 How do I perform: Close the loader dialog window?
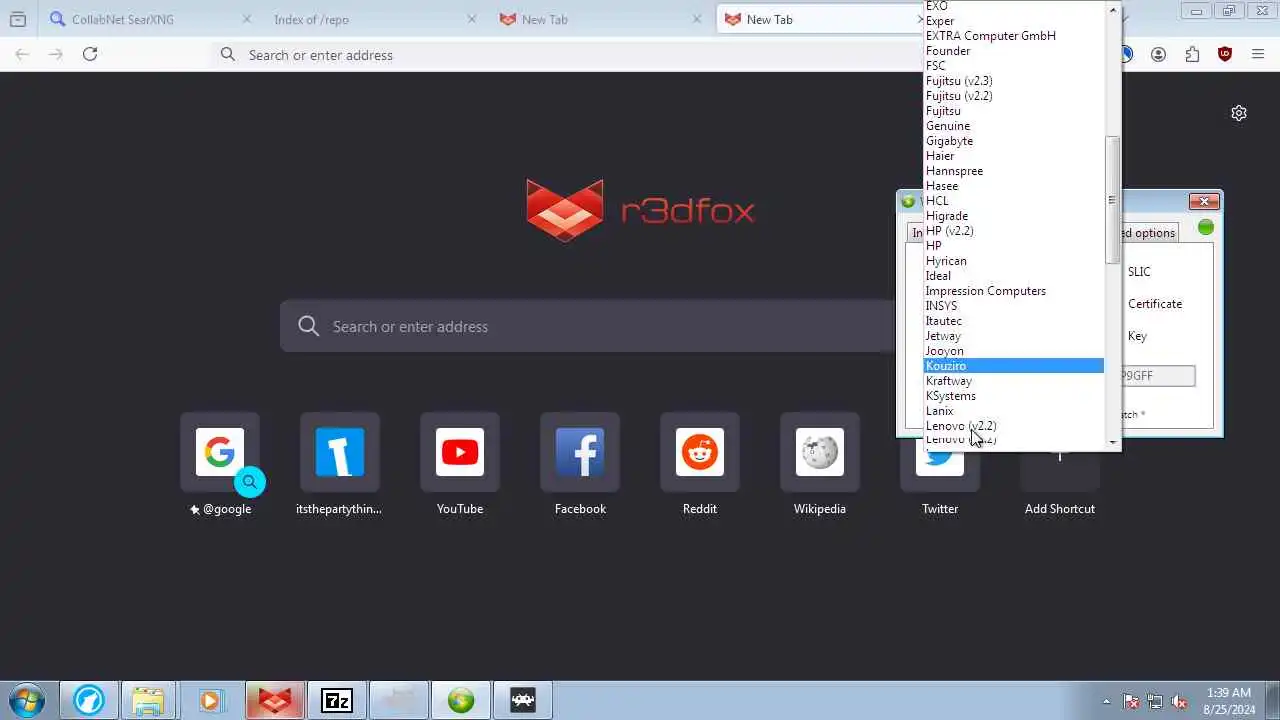click(1204, 201)
